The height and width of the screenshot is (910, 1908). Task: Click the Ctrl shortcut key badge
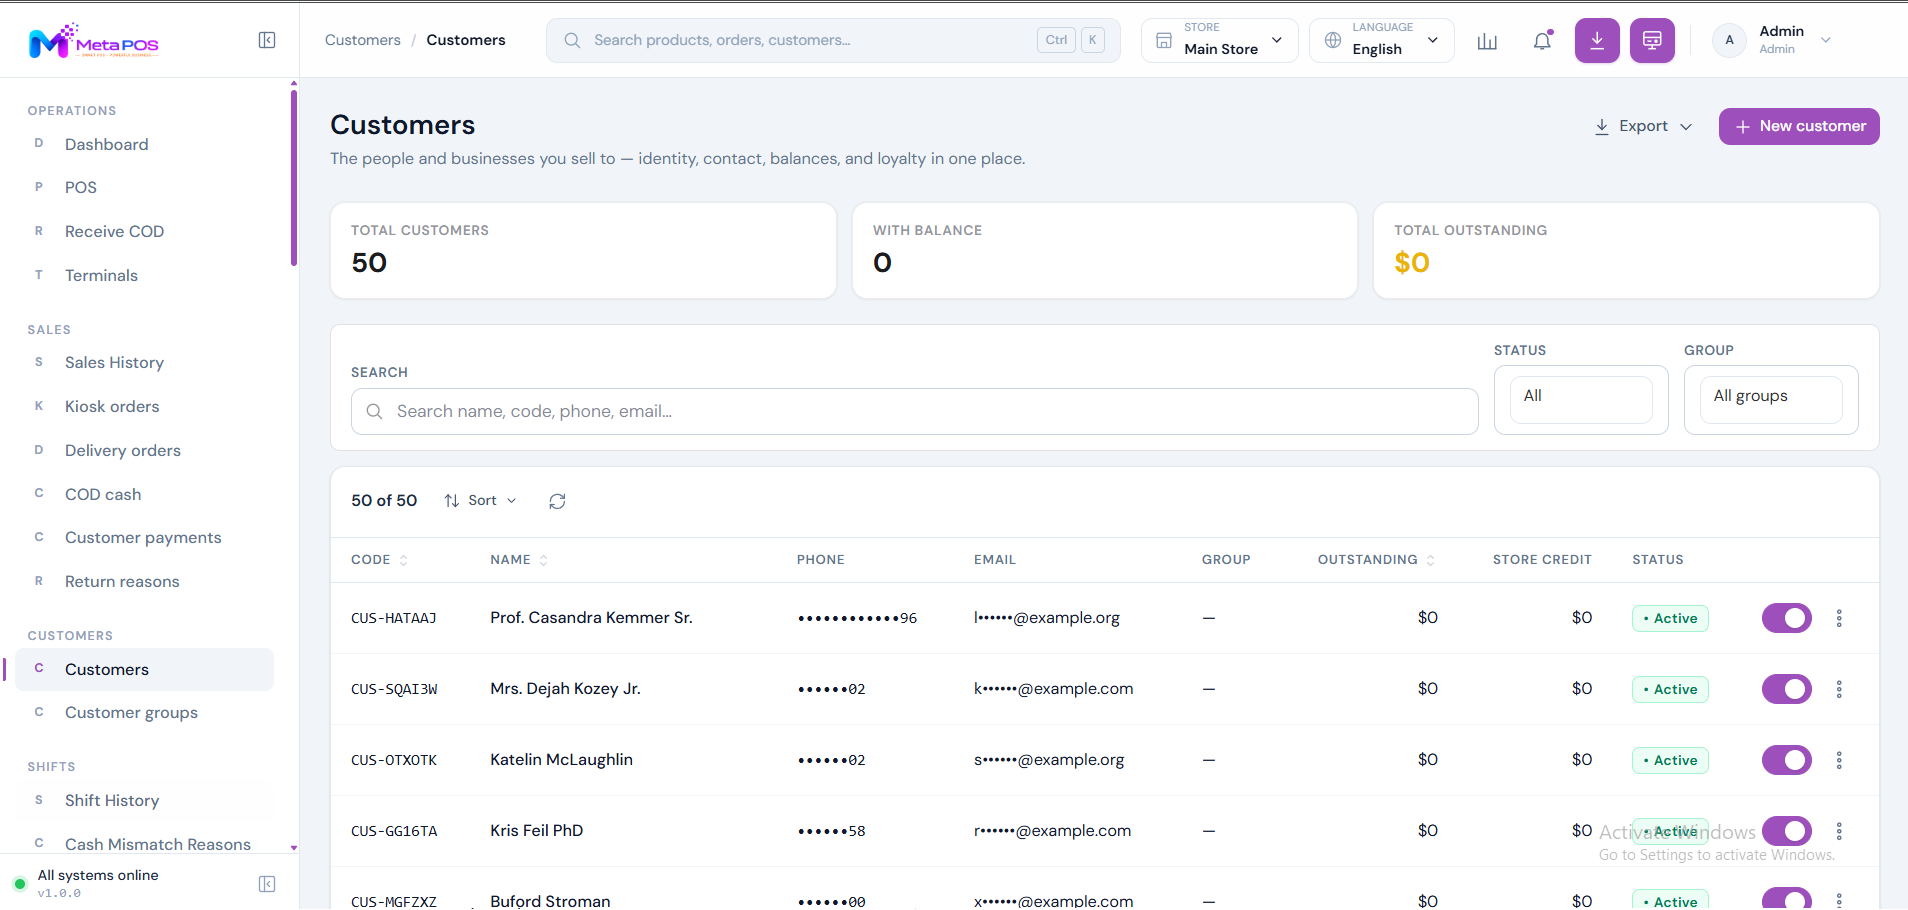click(1056, 40)
